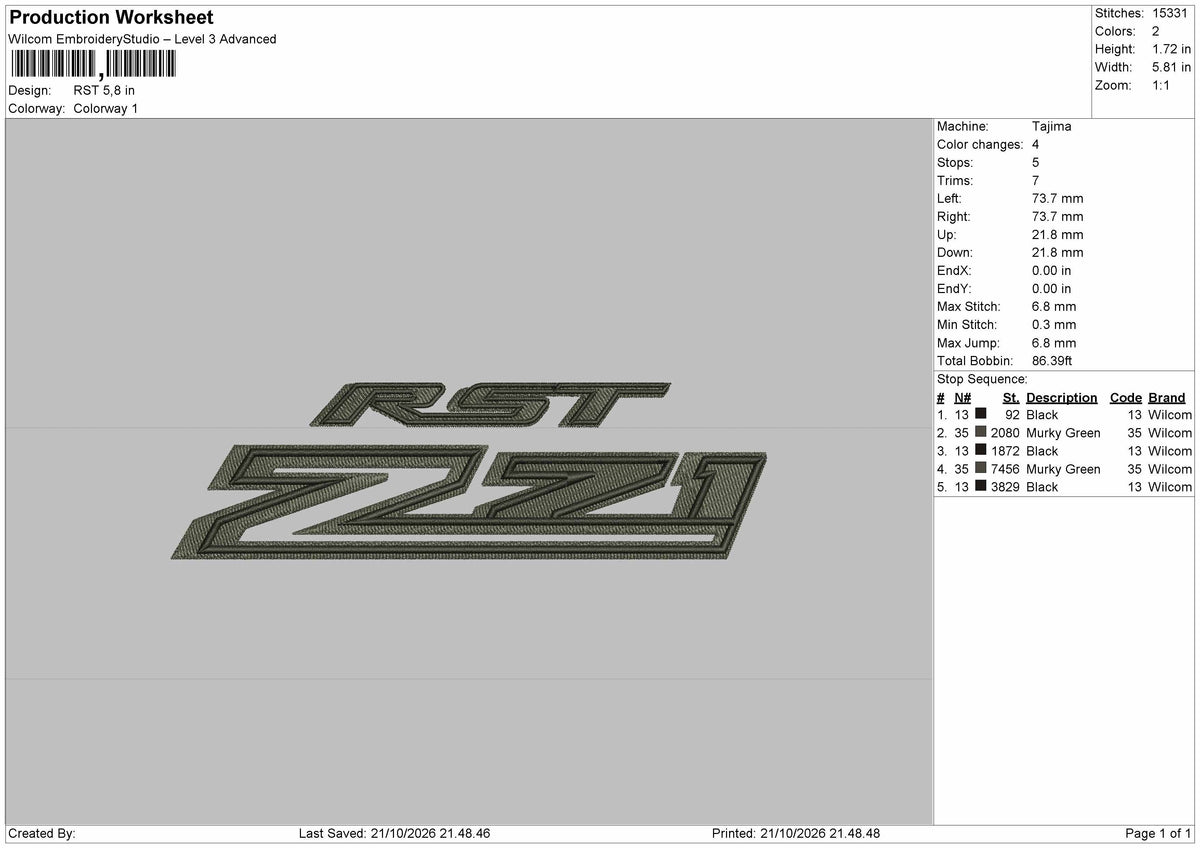Viewport: 1200px width, 848px height.
Task: Click the black swatch for stop 1
Action: [981, 415]
